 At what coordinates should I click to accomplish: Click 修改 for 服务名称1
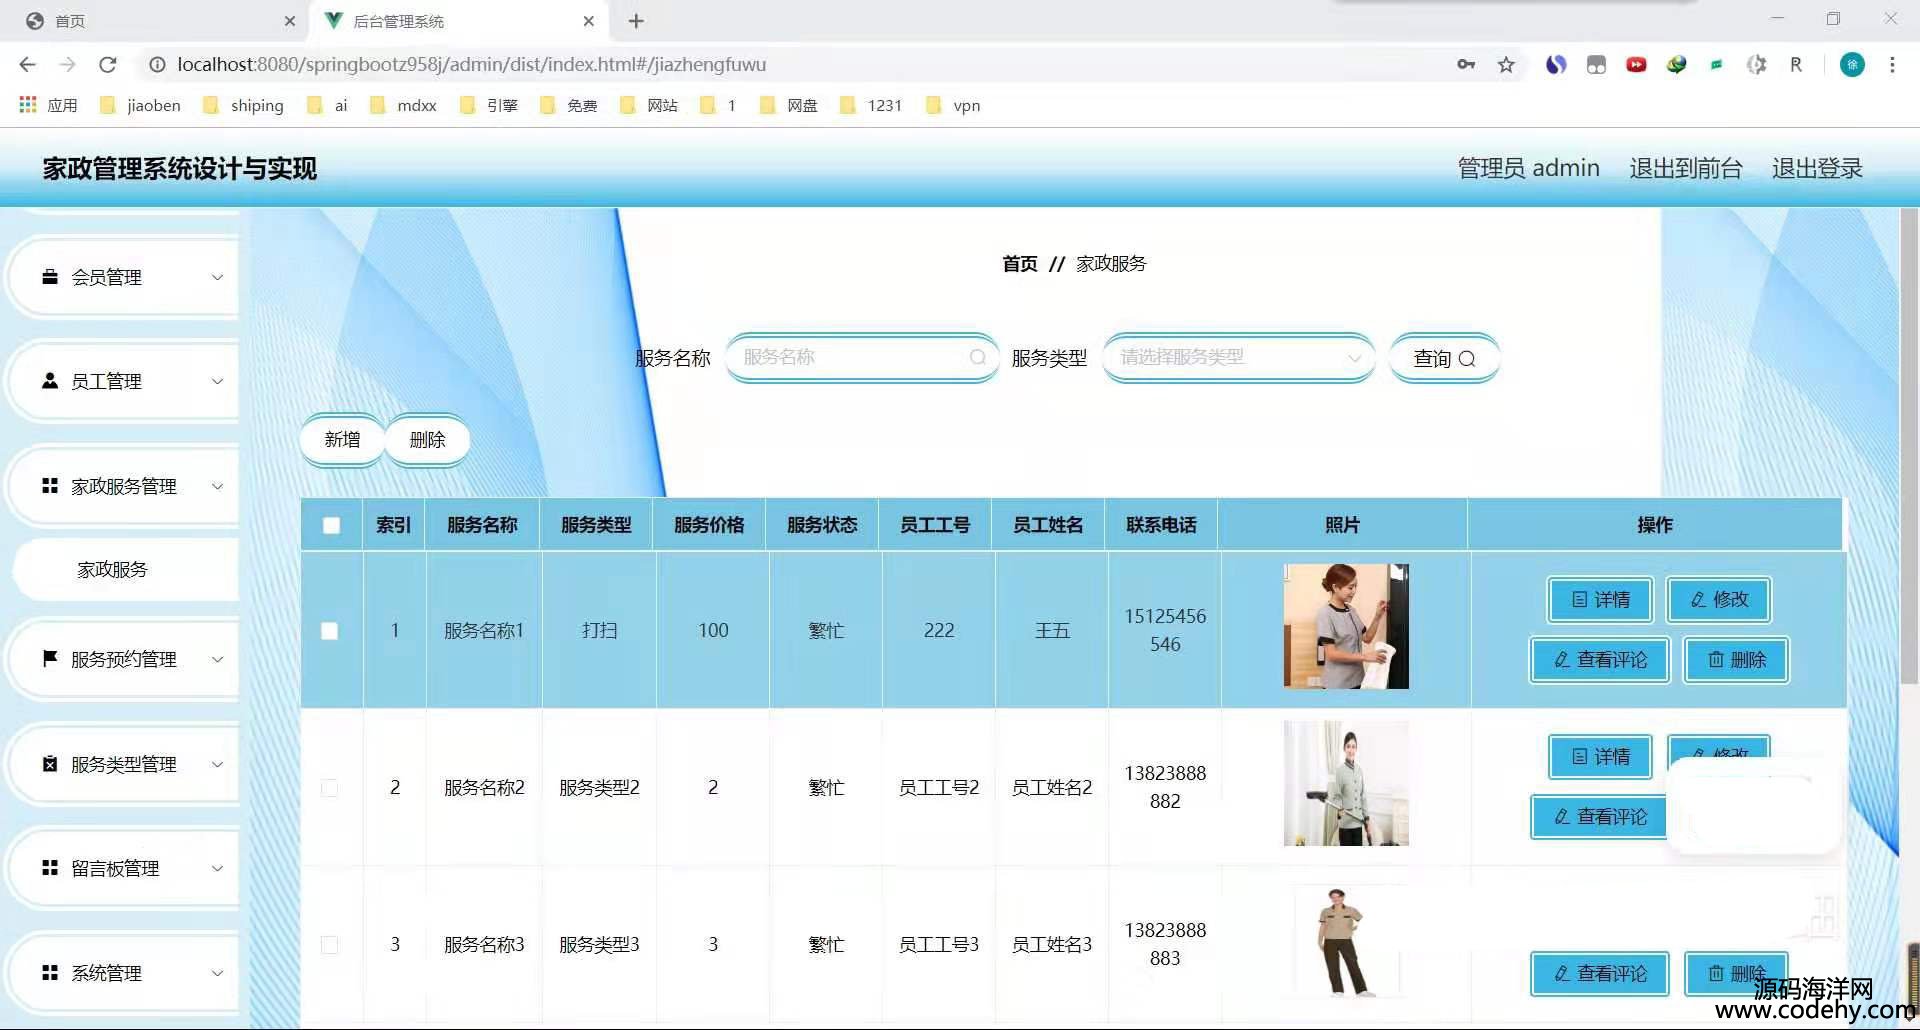[x=1719, y=600]
